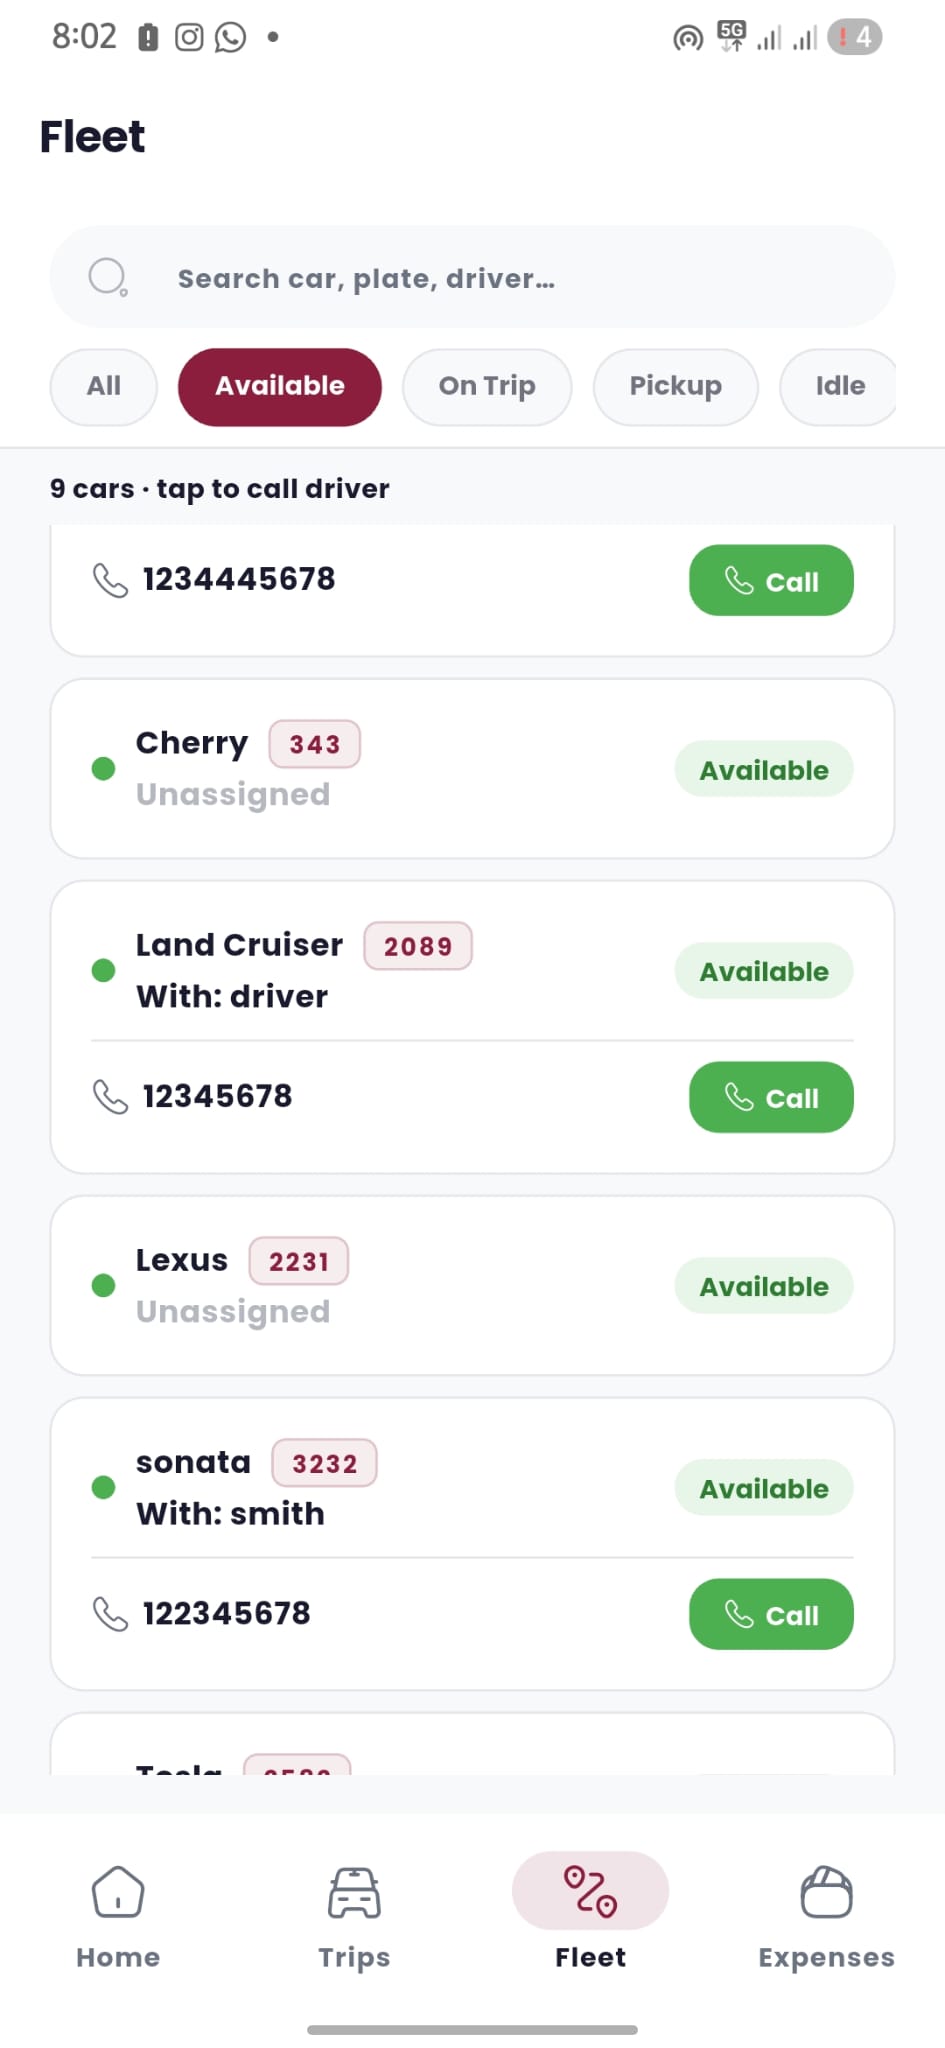Screen dimensions: 945x2048
Task: Tap the search magnifier icon
Action: (107, 276)
